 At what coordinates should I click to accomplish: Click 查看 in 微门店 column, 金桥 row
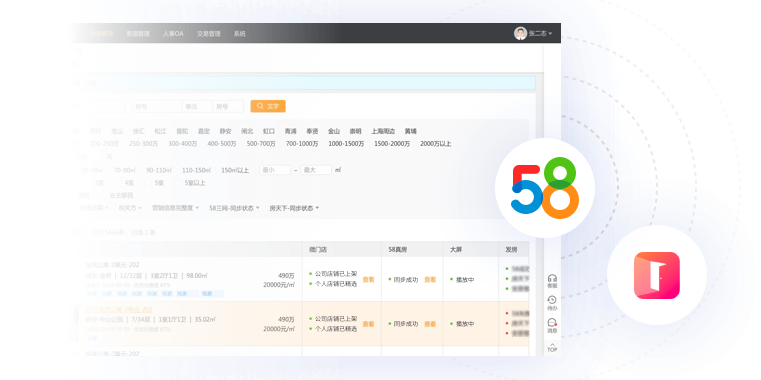368,280
